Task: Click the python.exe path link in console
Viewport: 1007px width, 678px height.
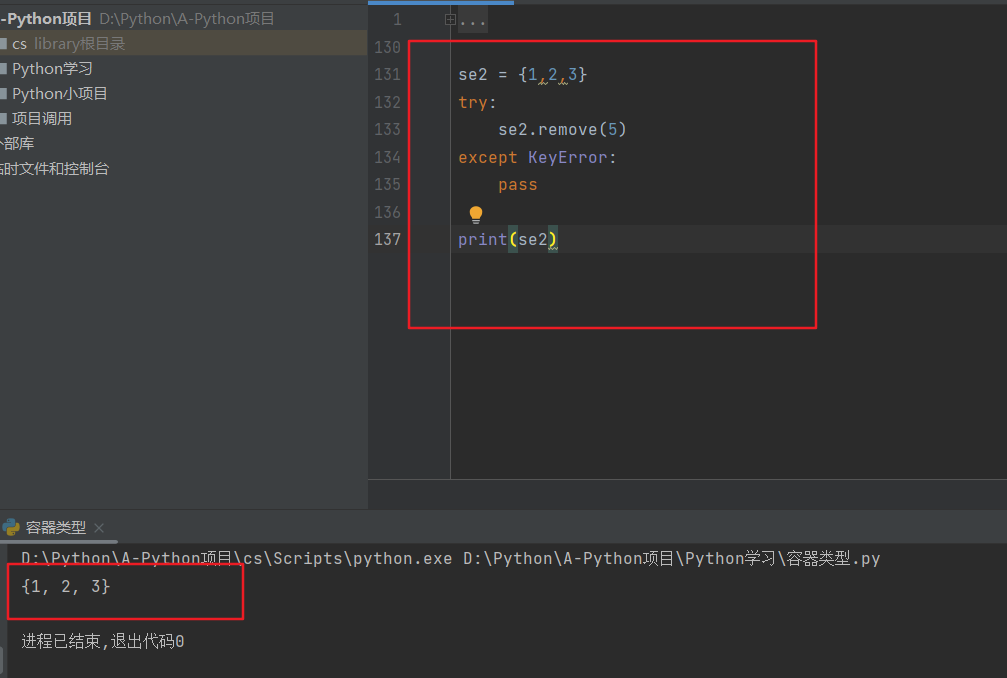Action: [236, 558]
